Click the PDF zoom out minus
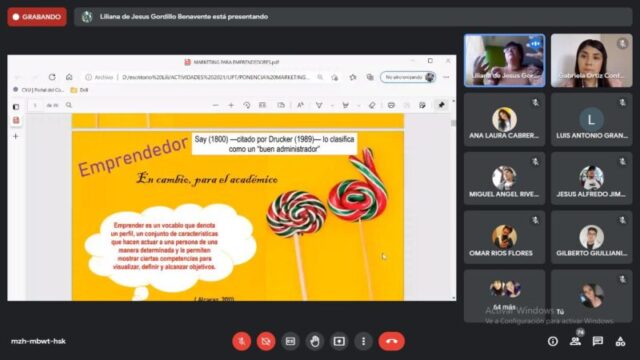Viewport: 640px width, 360px height. pos(216,105)
